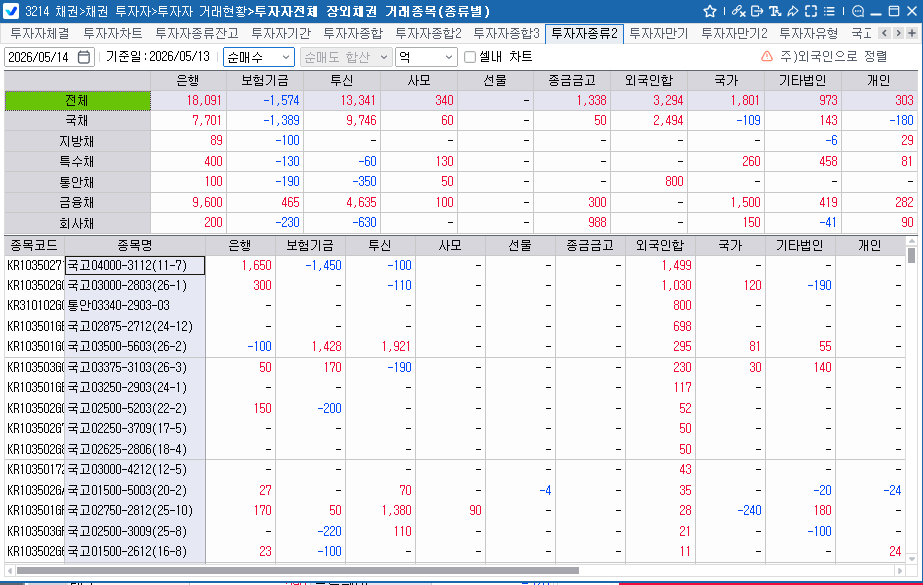
Task: Open the 억 unit dropdown
Action: (426, 57)
